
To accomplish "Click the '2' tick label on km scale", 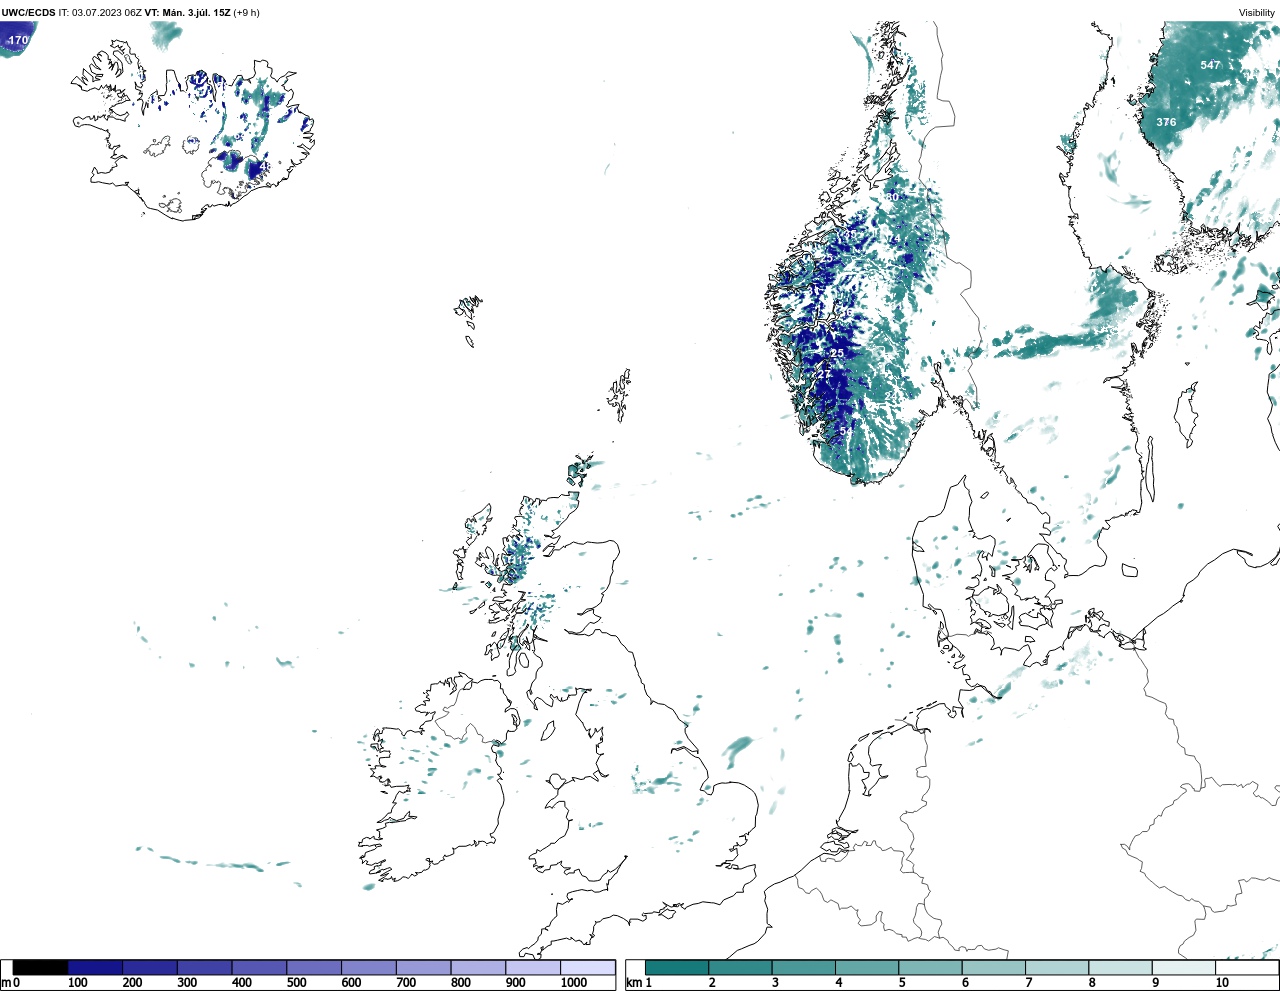I will point(712,983).
